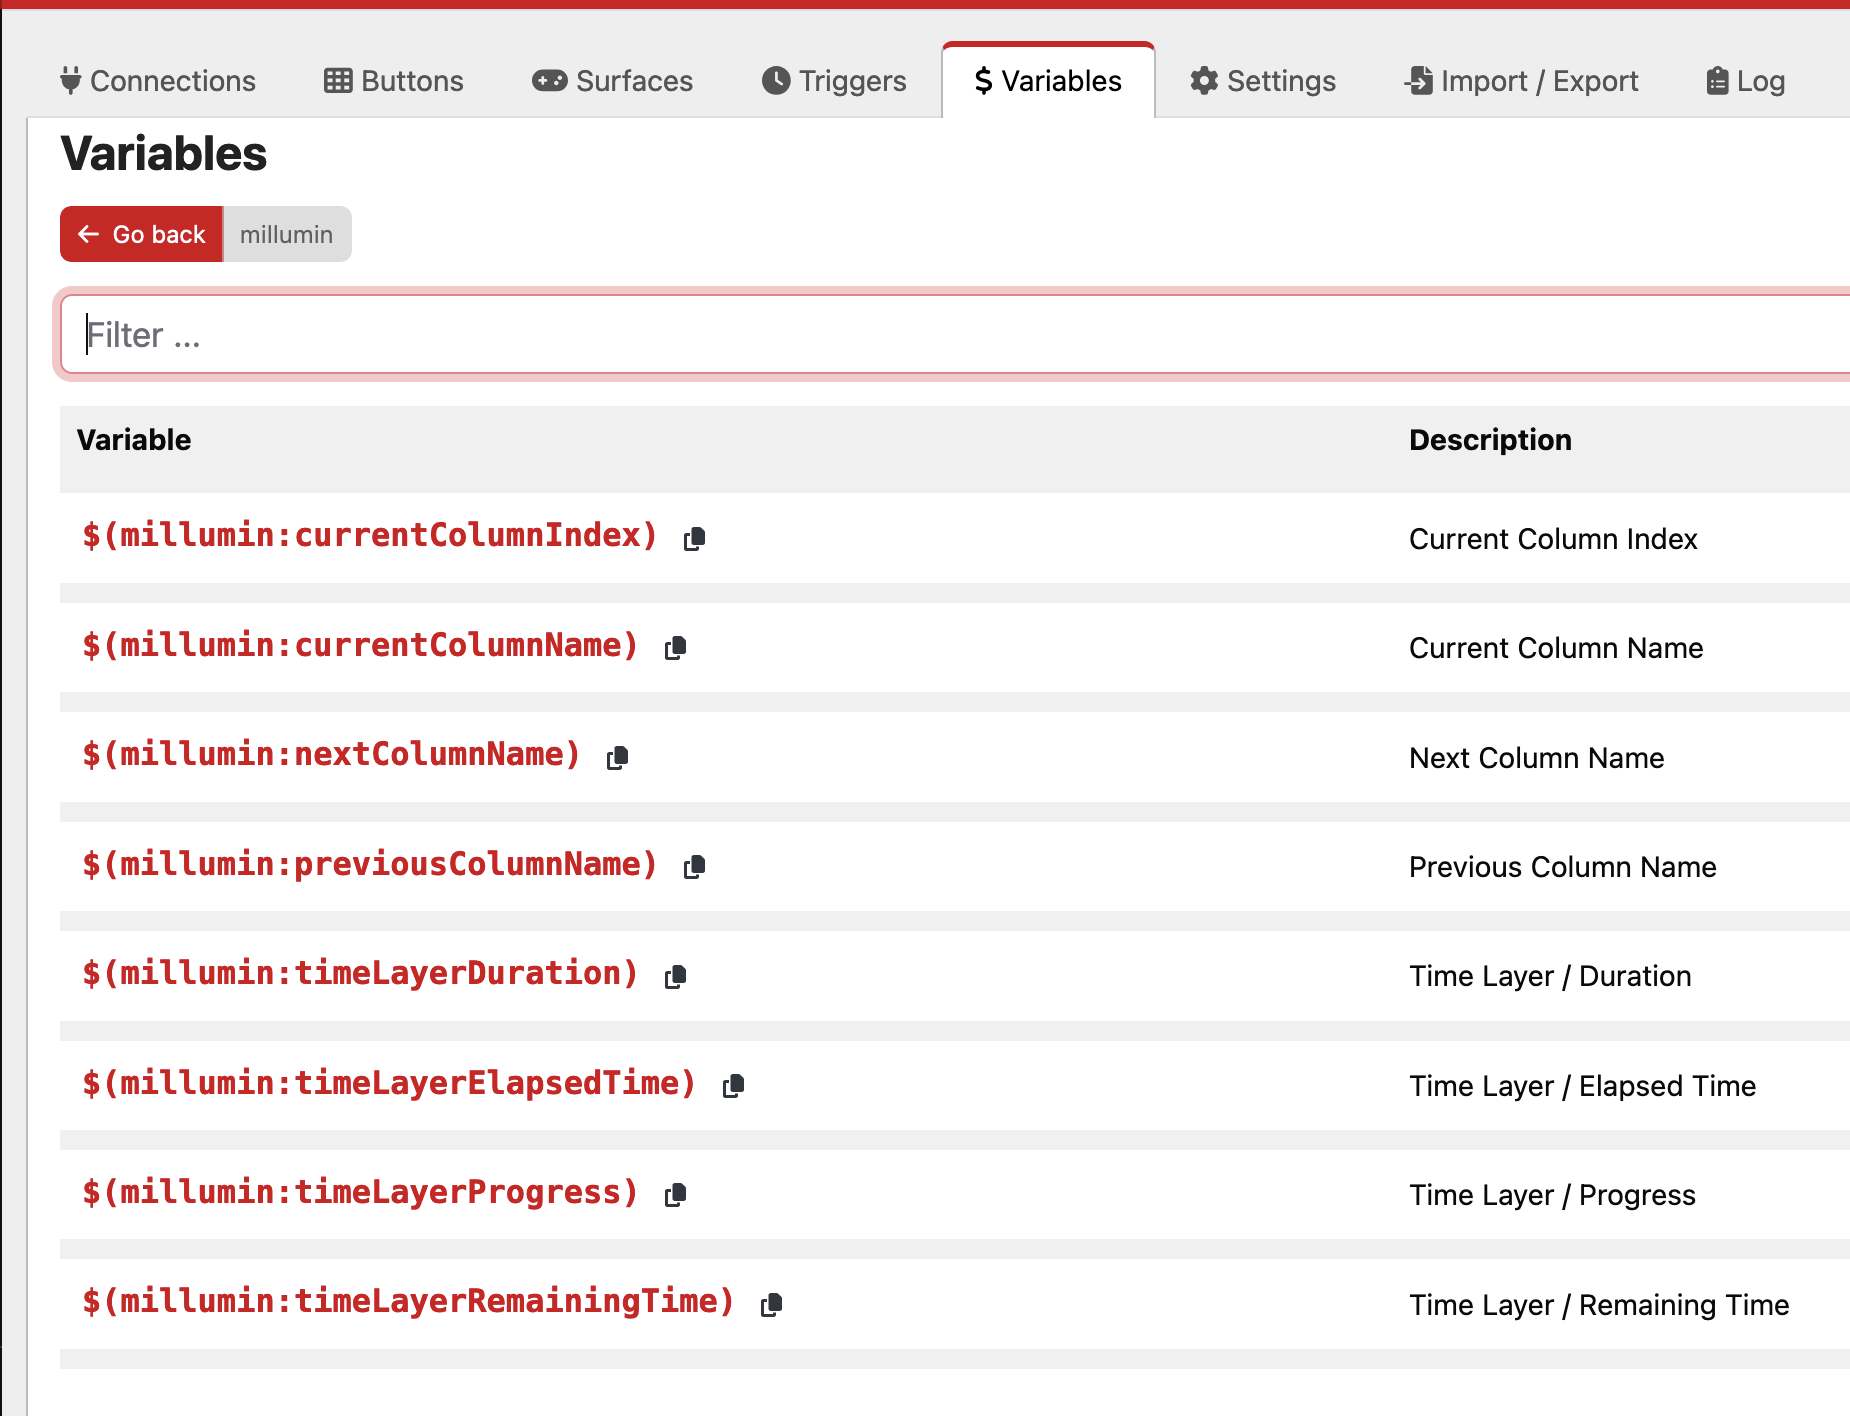The width and height of the screenshot is (1850, 1416).
Task: Go to the Triggers tab
Action: [x=834, y=81]
